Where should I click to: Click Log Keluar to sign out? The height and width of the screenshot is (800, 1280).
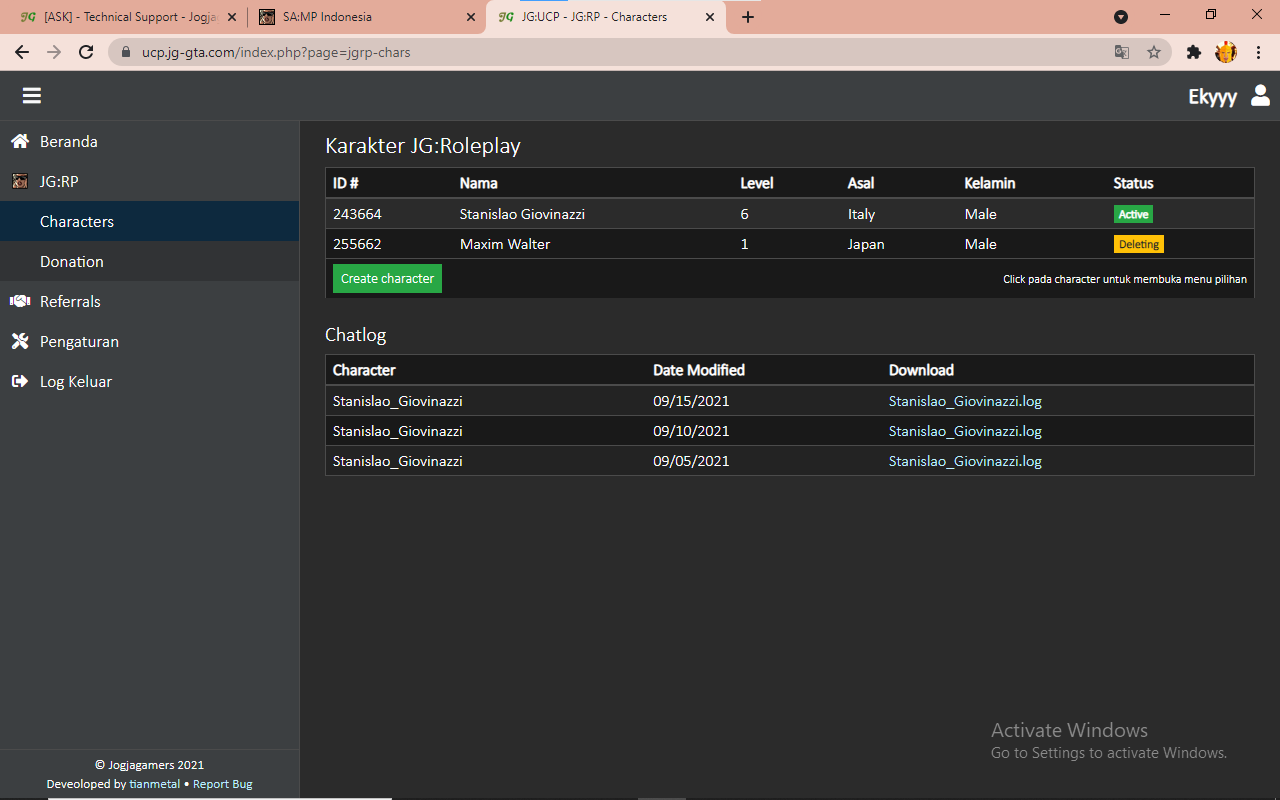150,381
